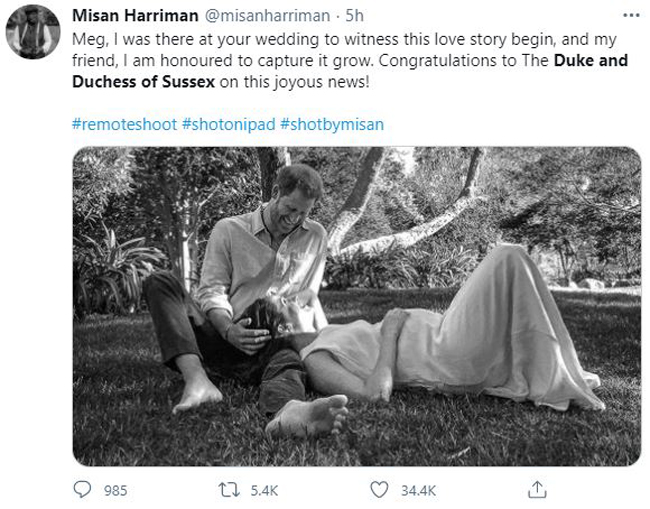
Task: Click the bold Duke and Duchess text
Action: [x=350, y=71]
